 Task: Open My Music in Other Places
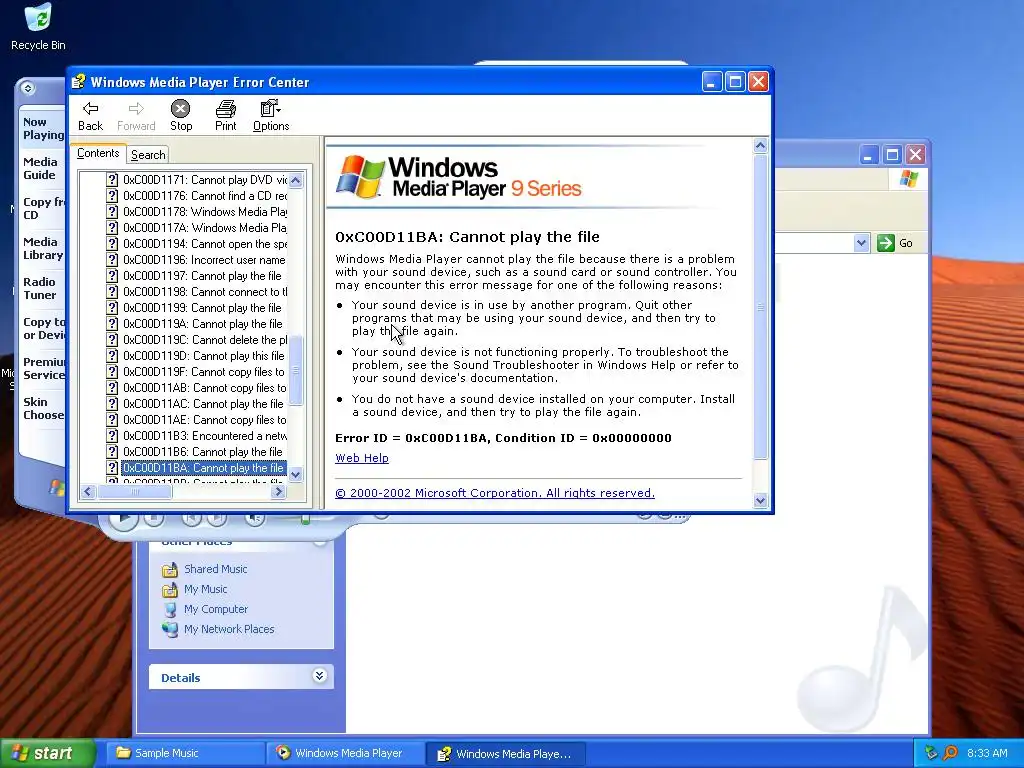click(205, 589)
